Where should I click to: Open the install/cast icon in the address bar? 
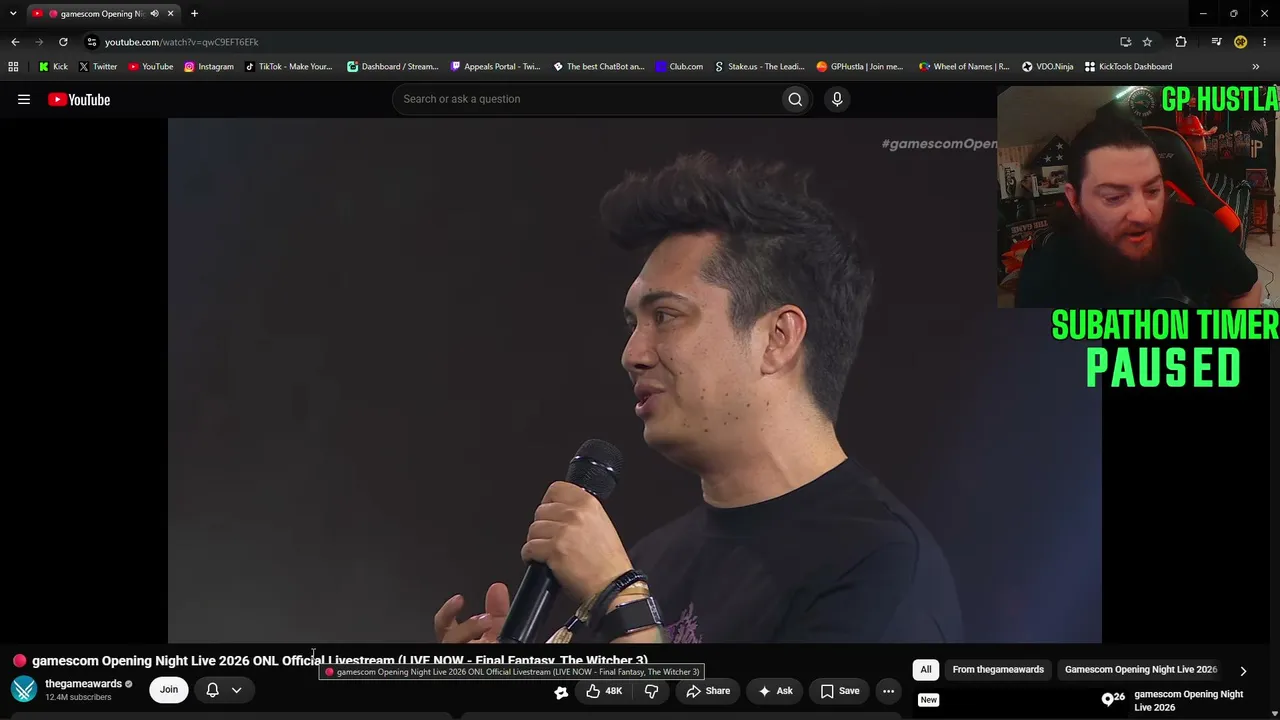click(1126, 42)
